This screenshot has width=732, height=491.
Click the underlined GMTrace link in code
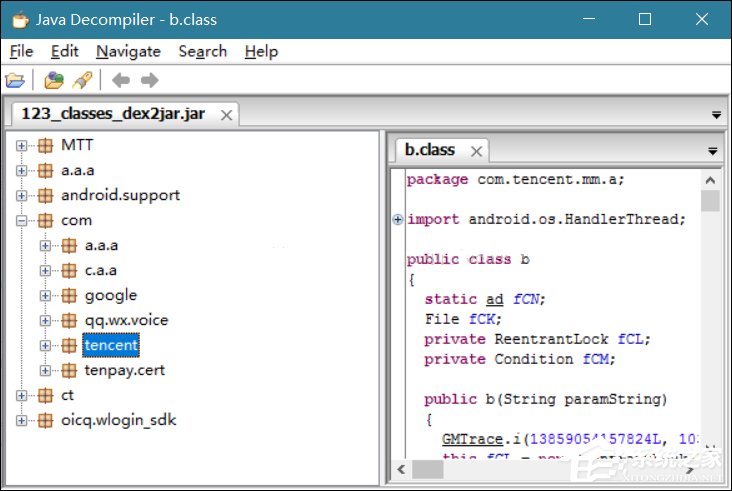(x=466, y=439)
